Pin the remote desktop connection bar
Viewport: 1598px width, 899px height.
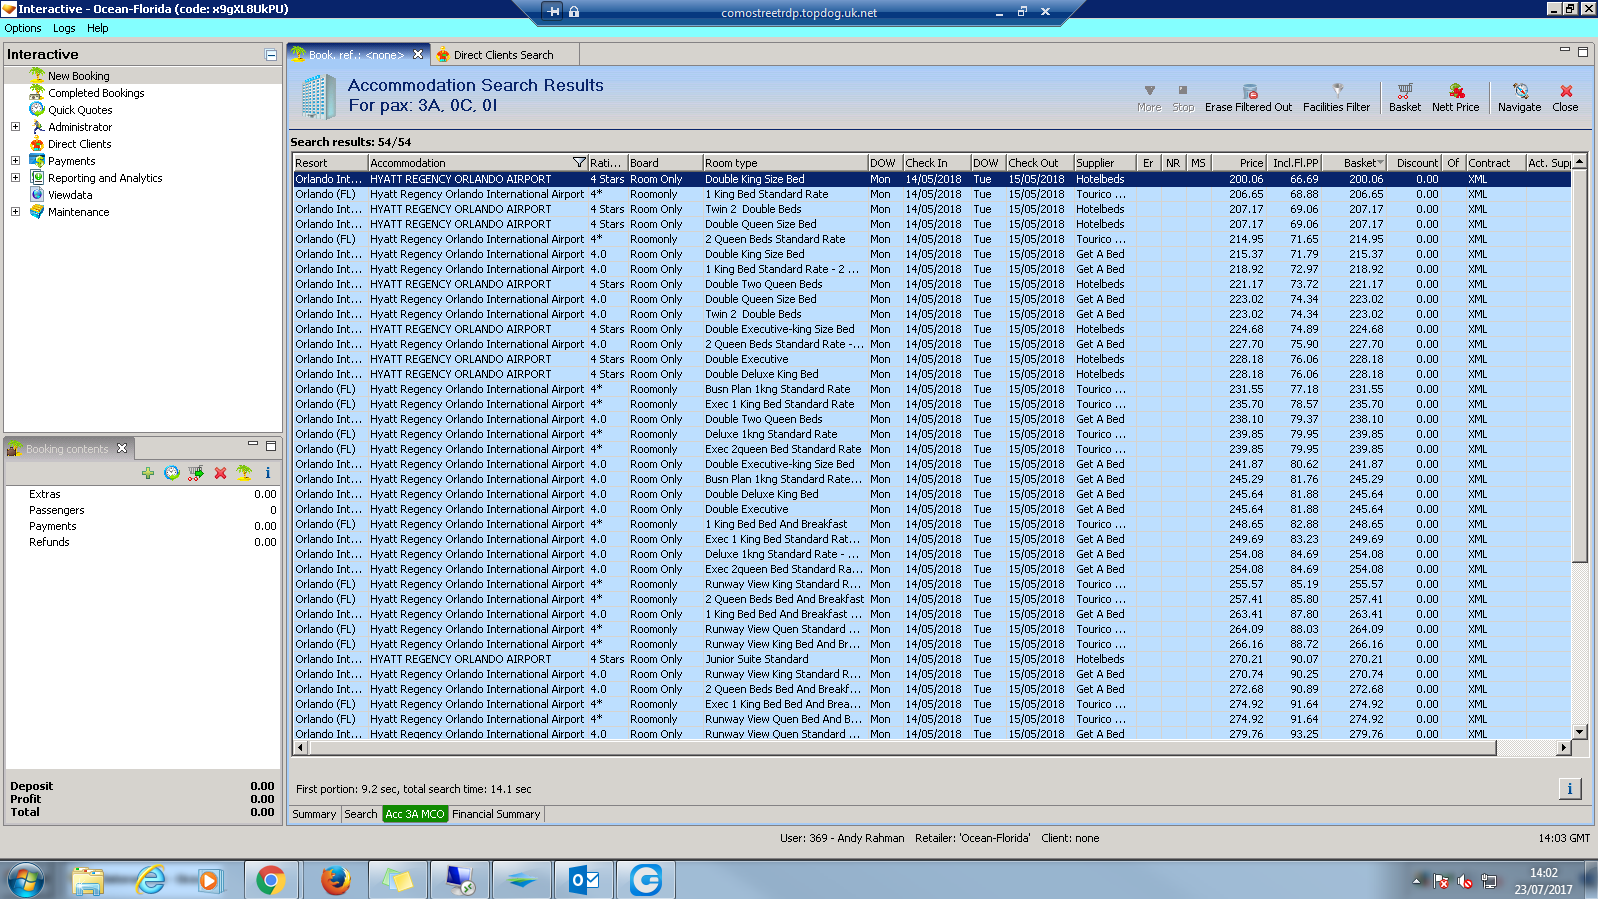554,12
